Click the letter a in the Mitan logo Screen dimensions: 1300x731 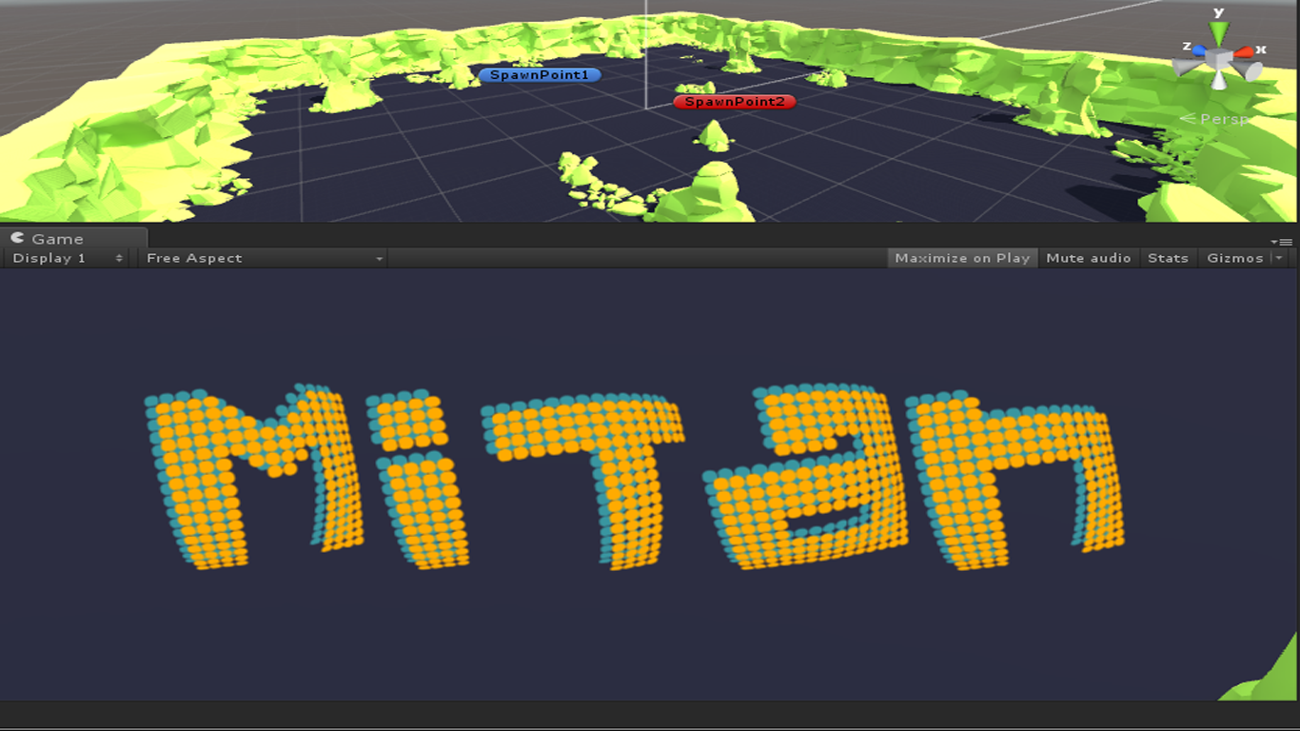(808, 480)
